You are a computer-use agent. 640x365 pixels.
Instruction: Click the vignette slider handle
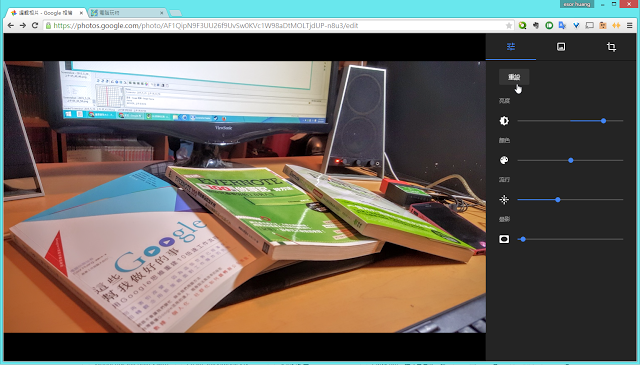point(523,239)
